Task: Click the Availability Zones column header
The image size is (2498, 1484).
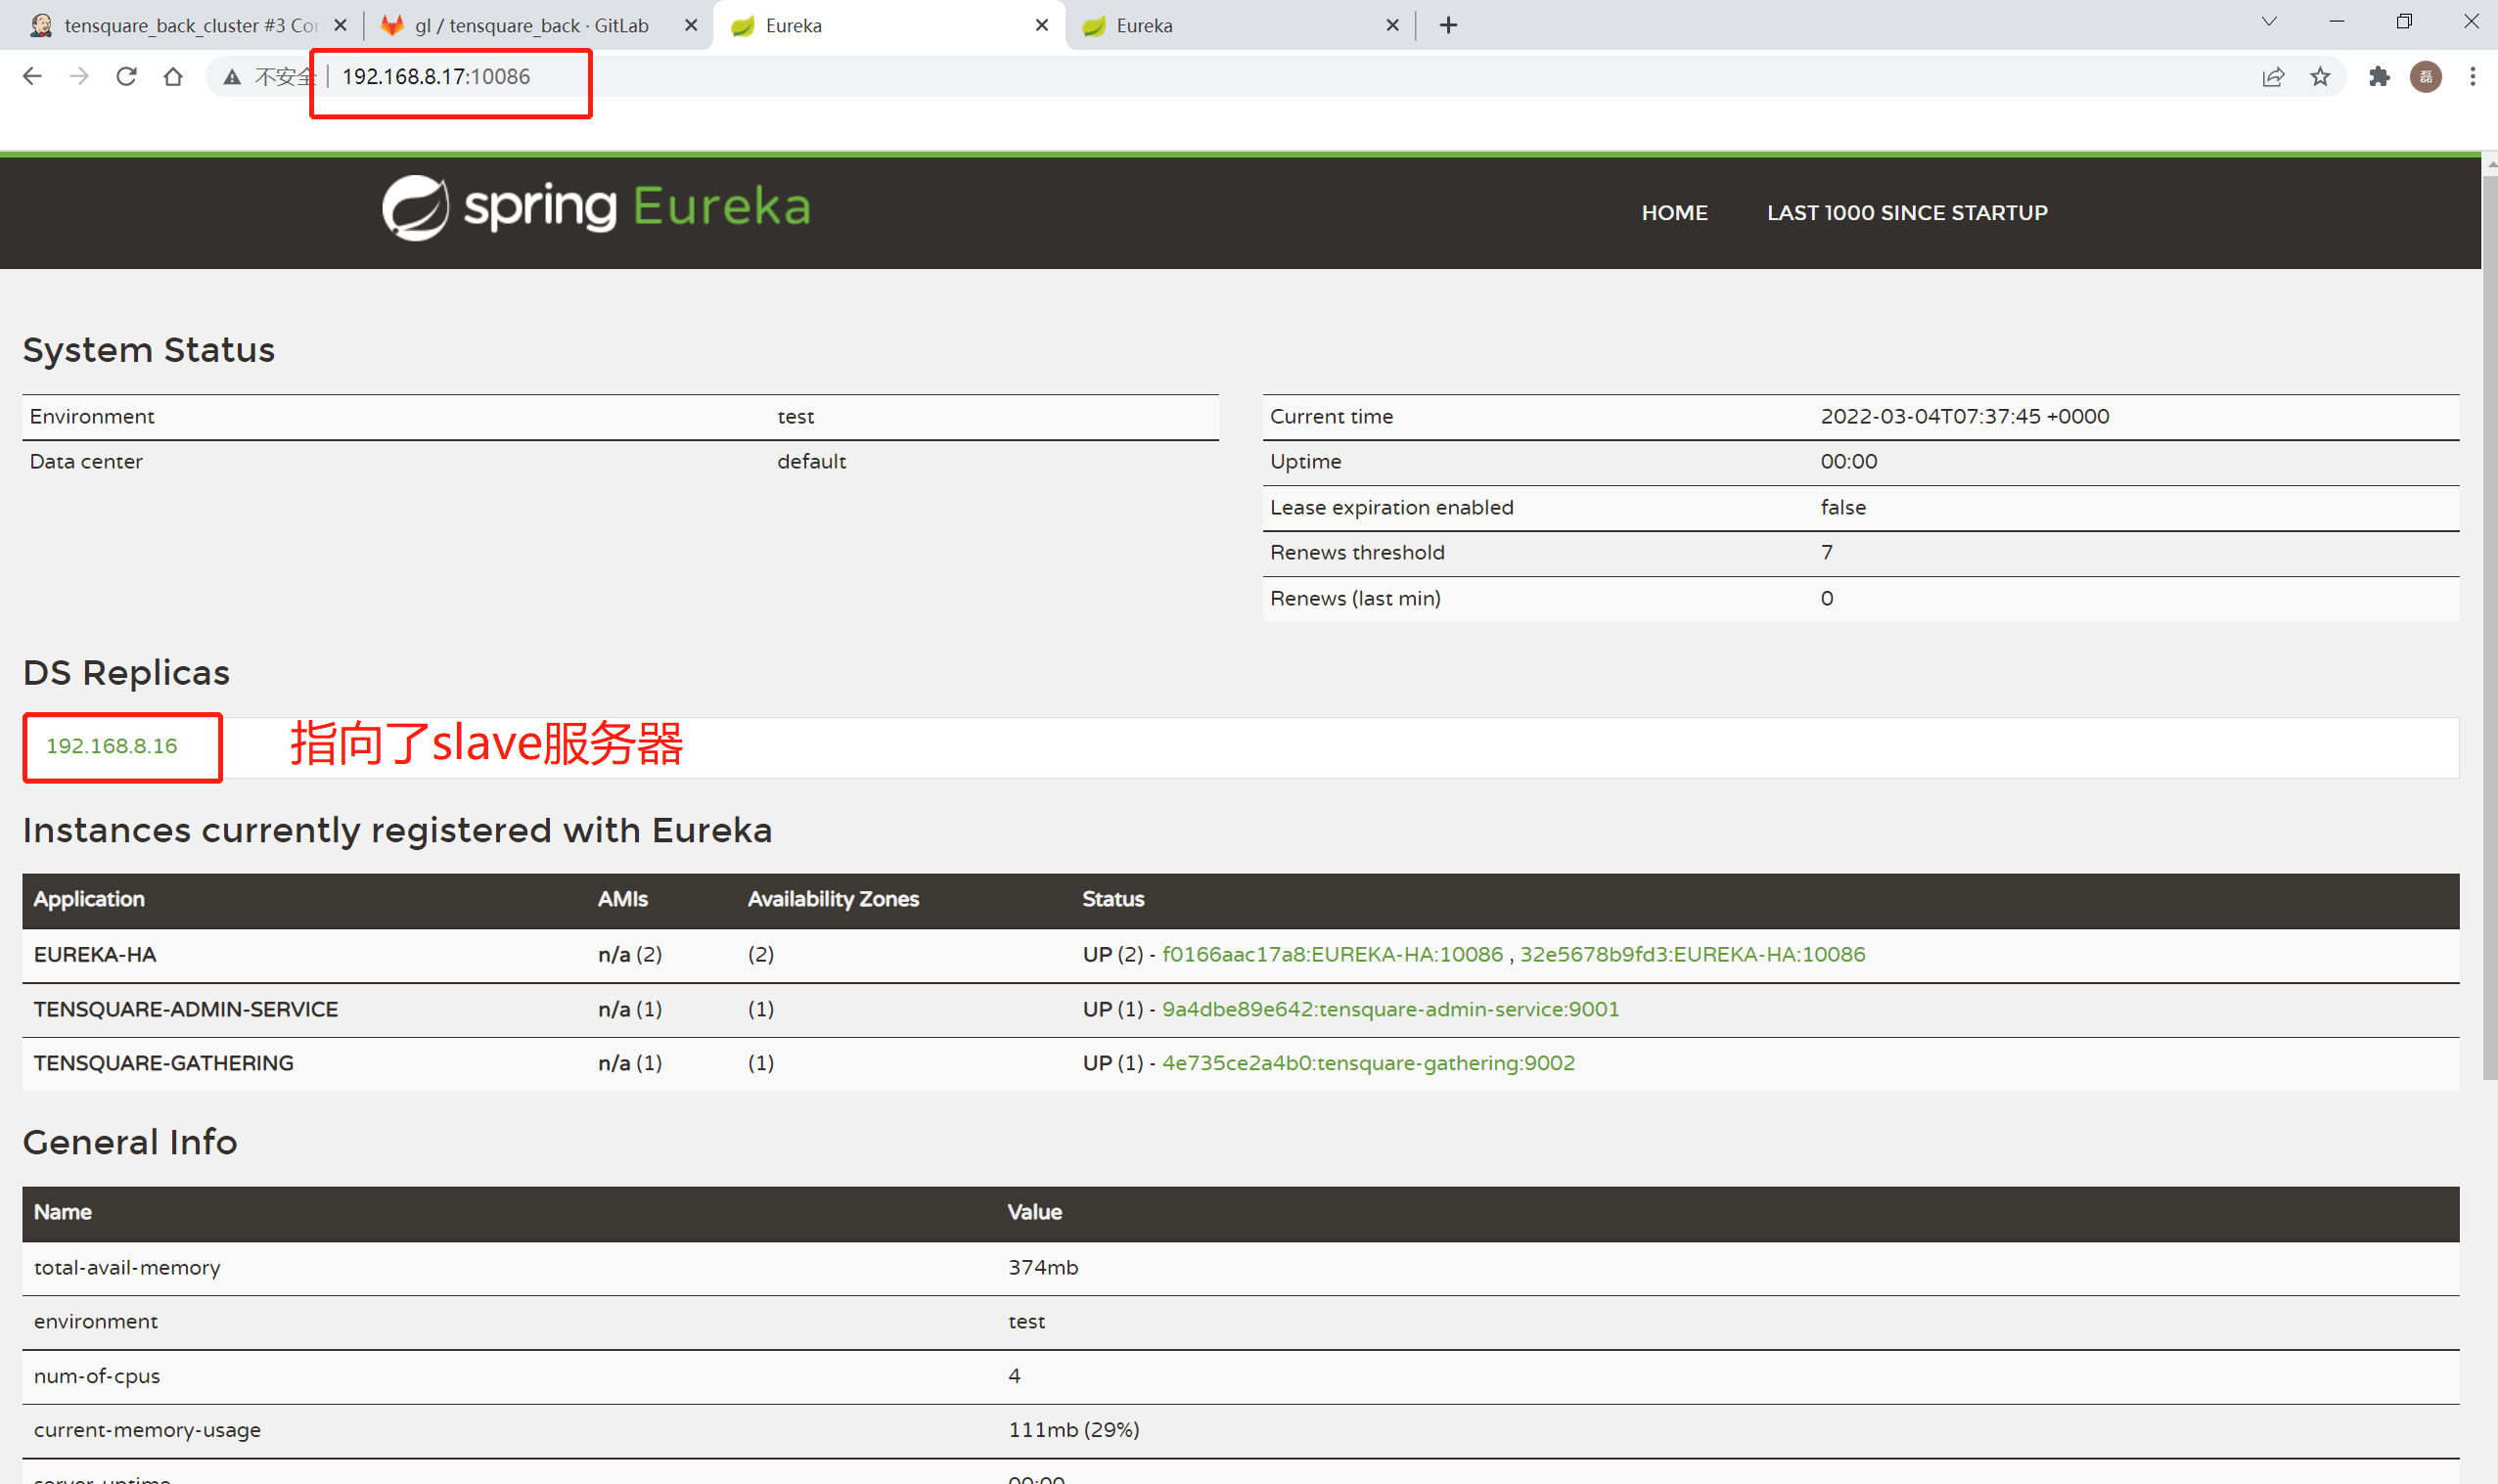Action: pyautogui.click(x=833, y=899)
